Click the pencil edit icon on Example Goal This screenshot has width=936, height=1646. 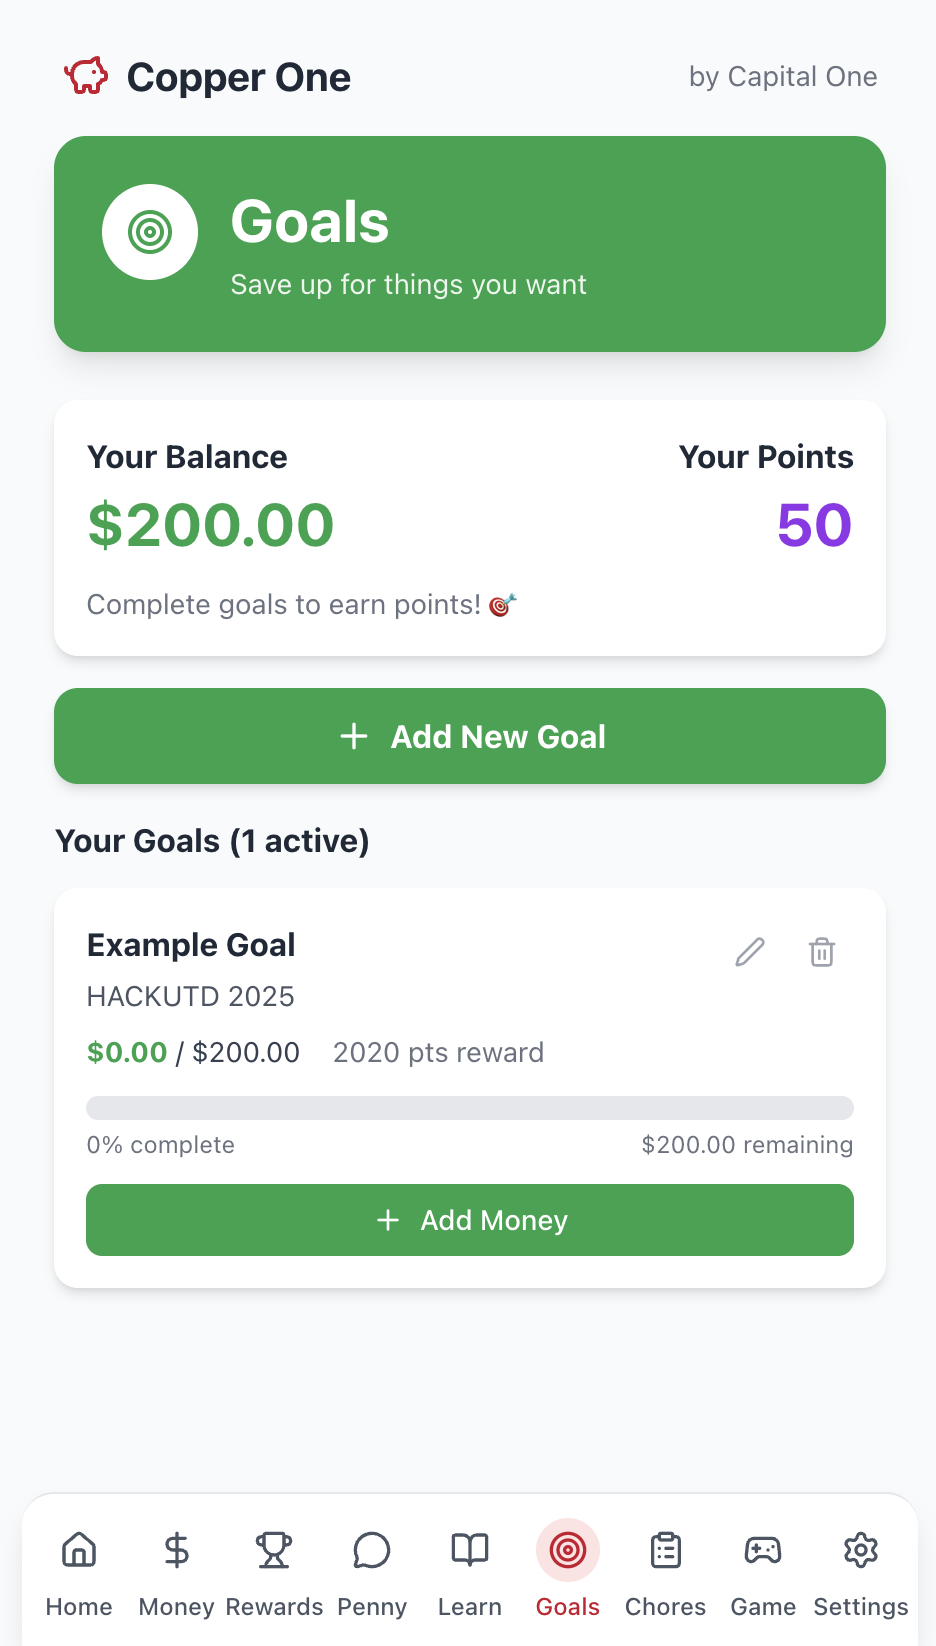tap(750, 952)
